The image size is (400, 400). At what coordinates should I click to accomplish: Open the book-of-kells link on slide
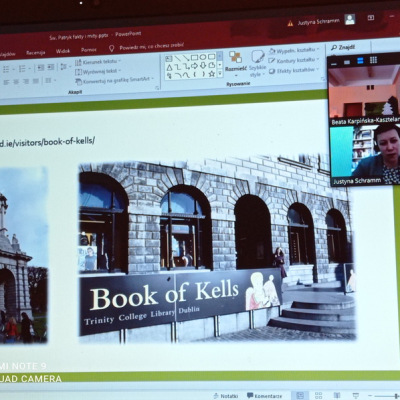pos(47,141)
